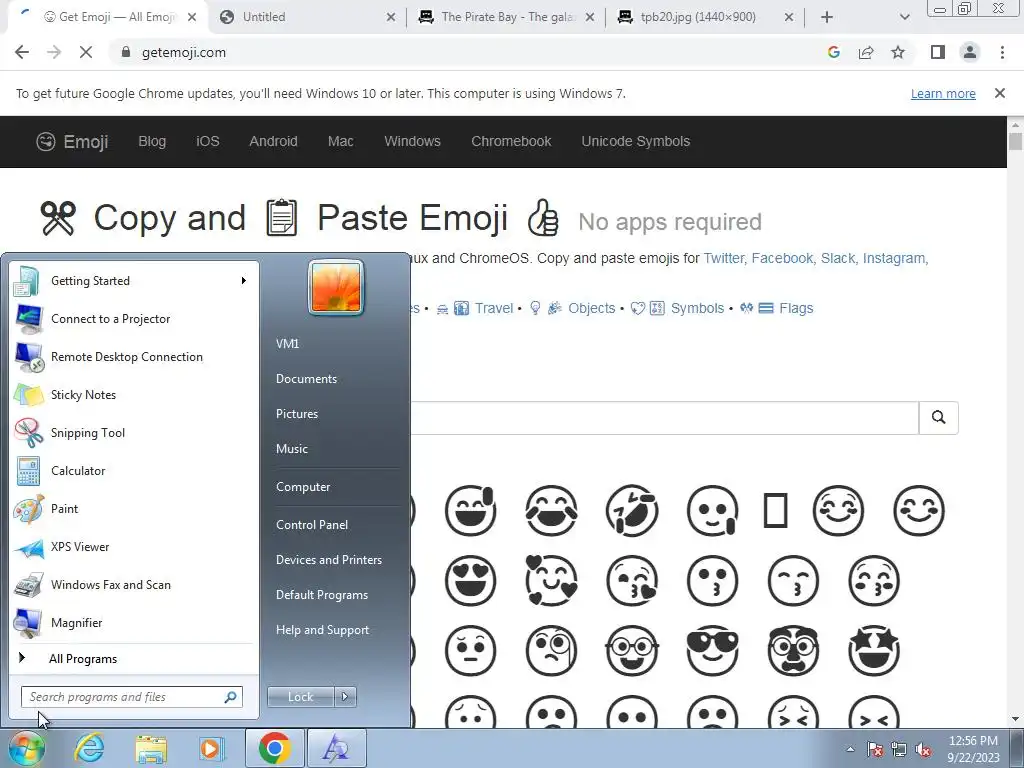Expand Getting Started submenu arrow
This screenshot has width=1024, height=768.
click(x=244, y=281)
